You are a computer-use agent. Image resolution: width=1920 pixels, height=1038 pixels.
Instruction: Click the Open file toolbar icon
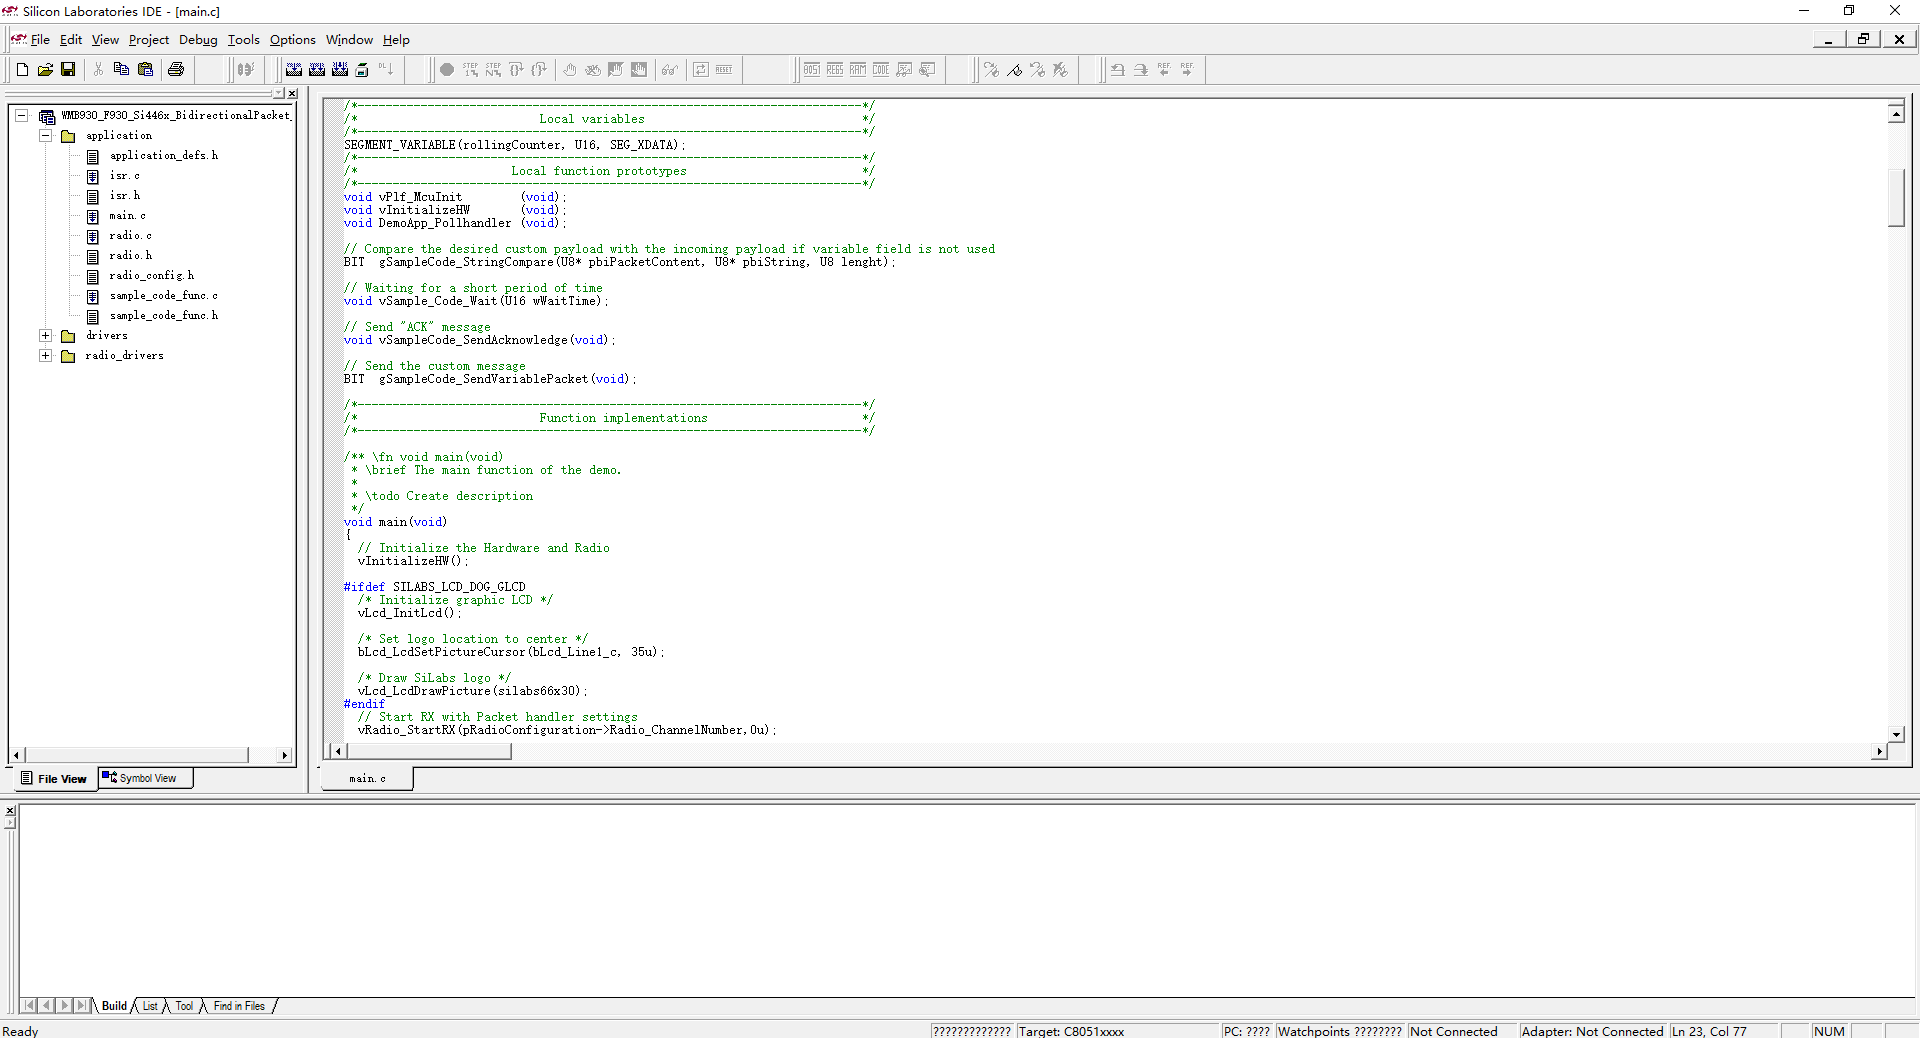click(45, 69)
